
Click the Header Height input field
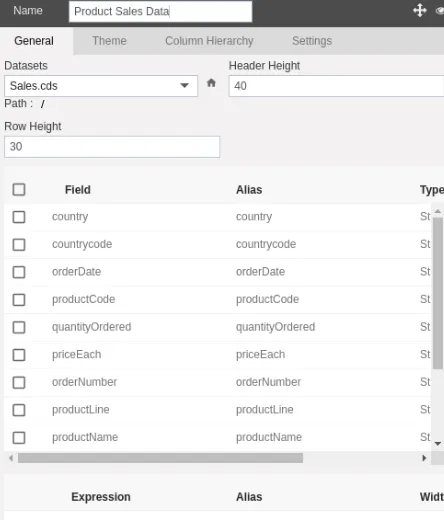pos(336,86)
